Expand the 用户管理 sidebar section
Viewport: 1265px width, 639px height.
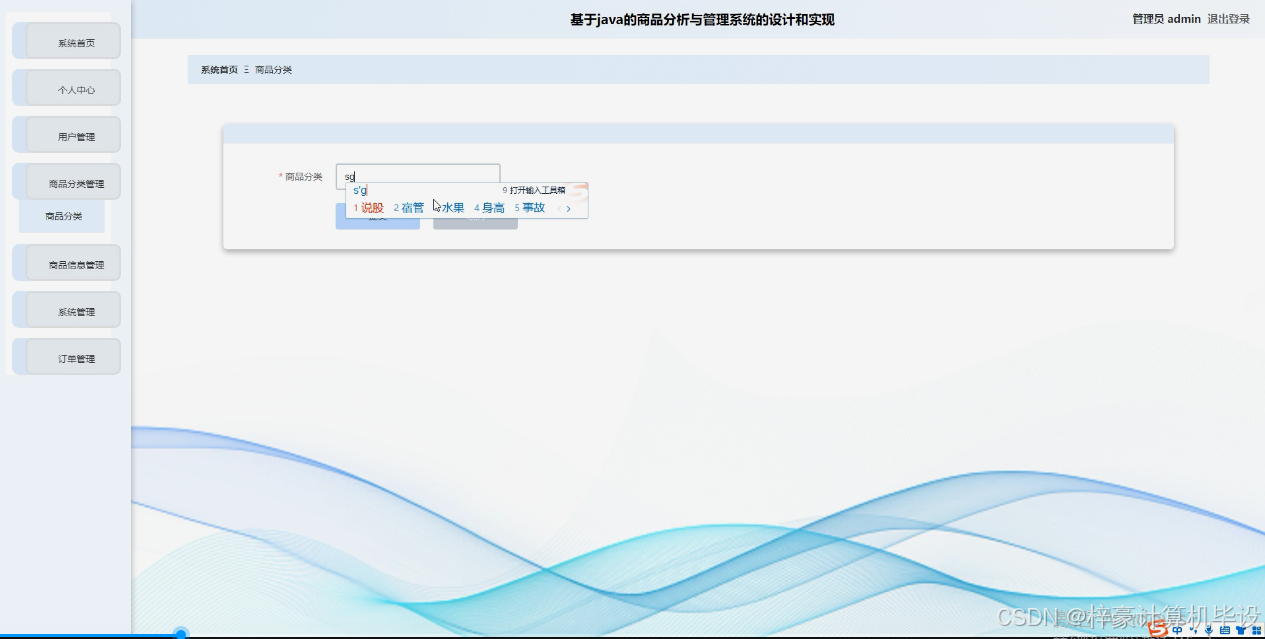(x=66, y=134)
